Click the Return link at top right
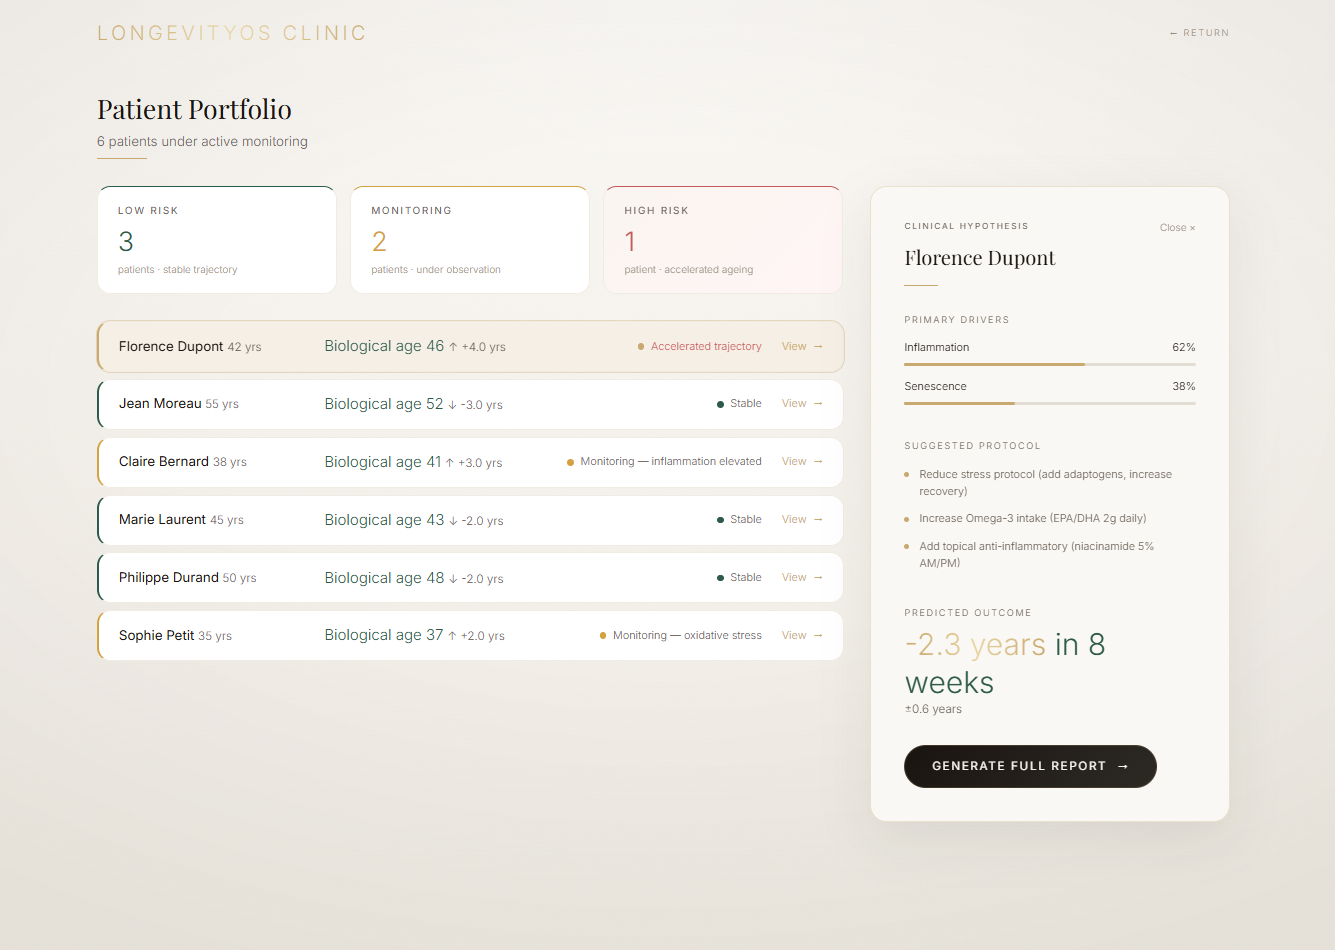Screen dimensions: 1335x950 (x=1199, y=33)
